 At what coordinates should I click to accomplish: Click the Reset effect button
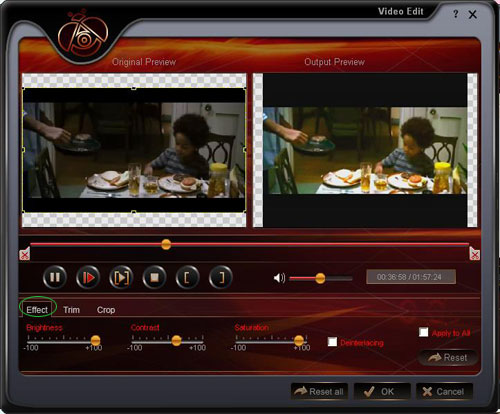[447, 358]
